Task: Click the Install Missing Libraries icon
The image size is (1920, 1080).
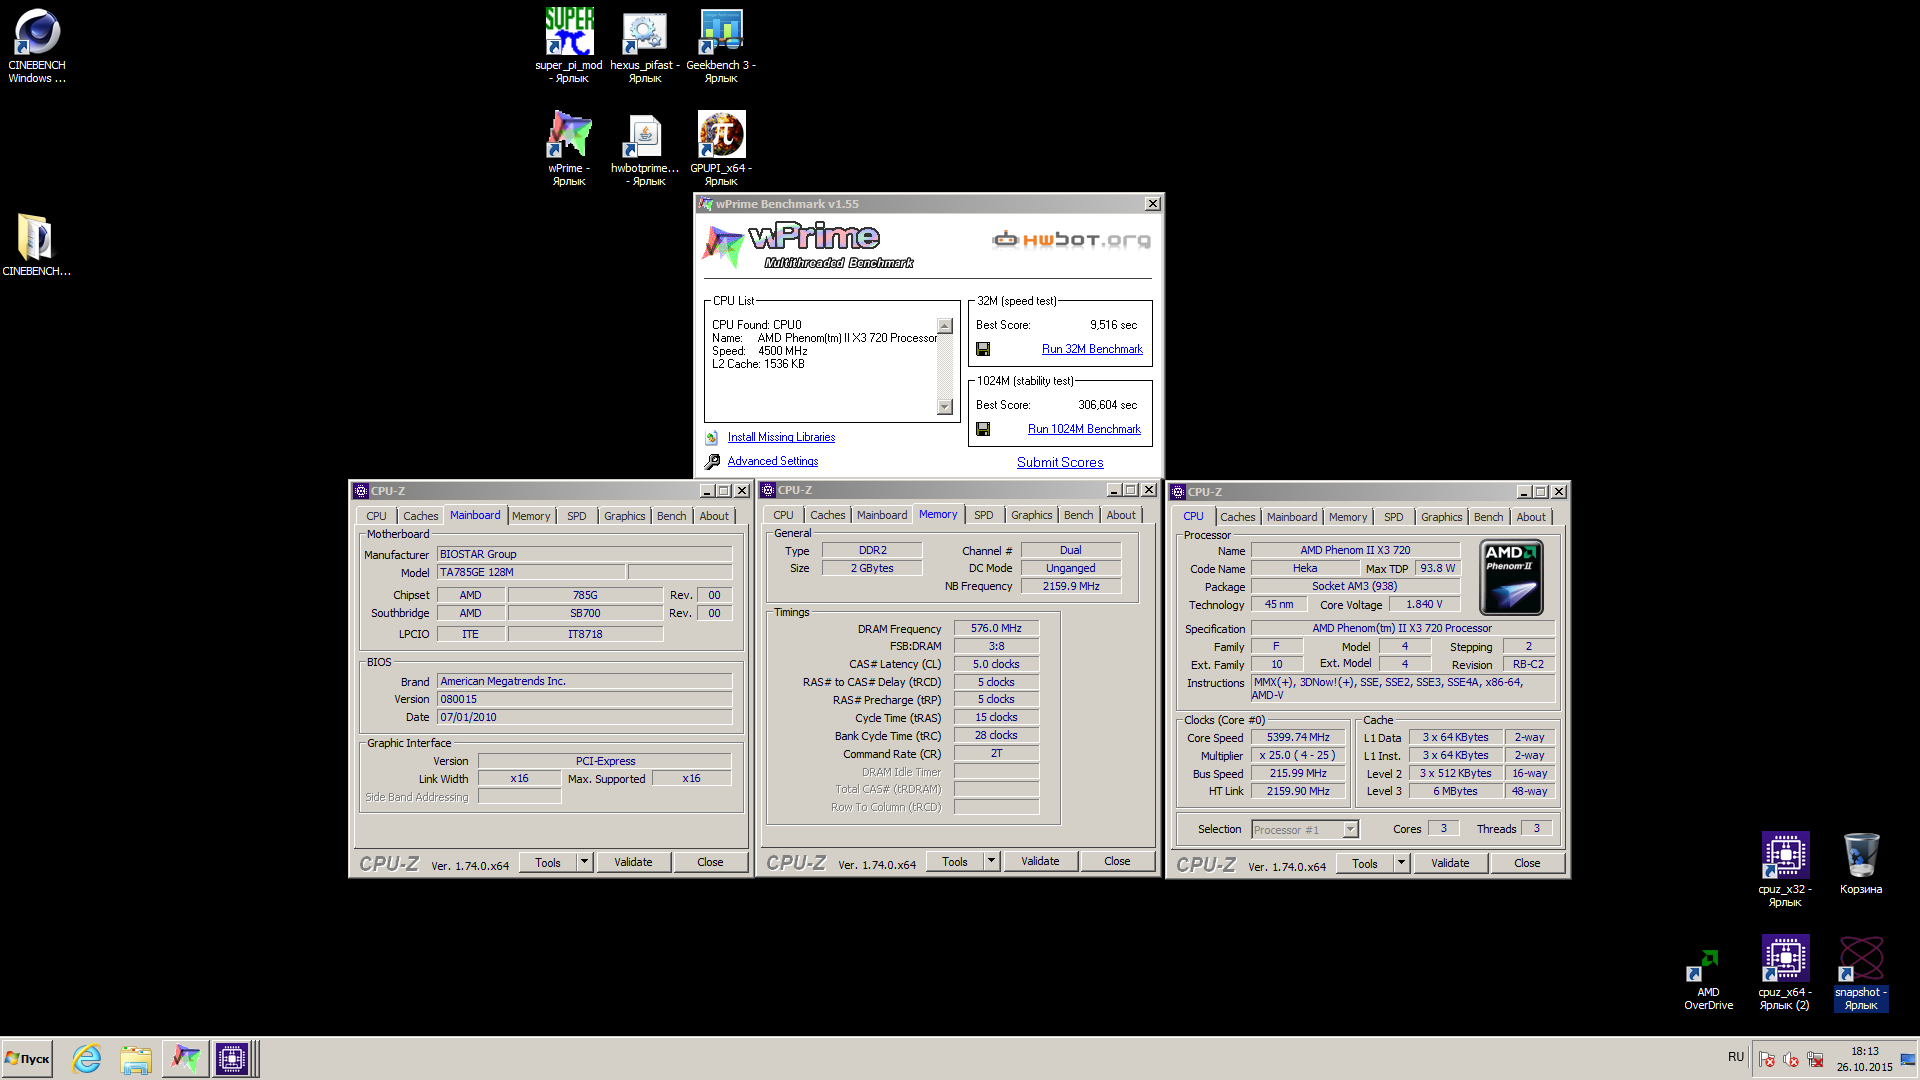Action: (712, 438)
